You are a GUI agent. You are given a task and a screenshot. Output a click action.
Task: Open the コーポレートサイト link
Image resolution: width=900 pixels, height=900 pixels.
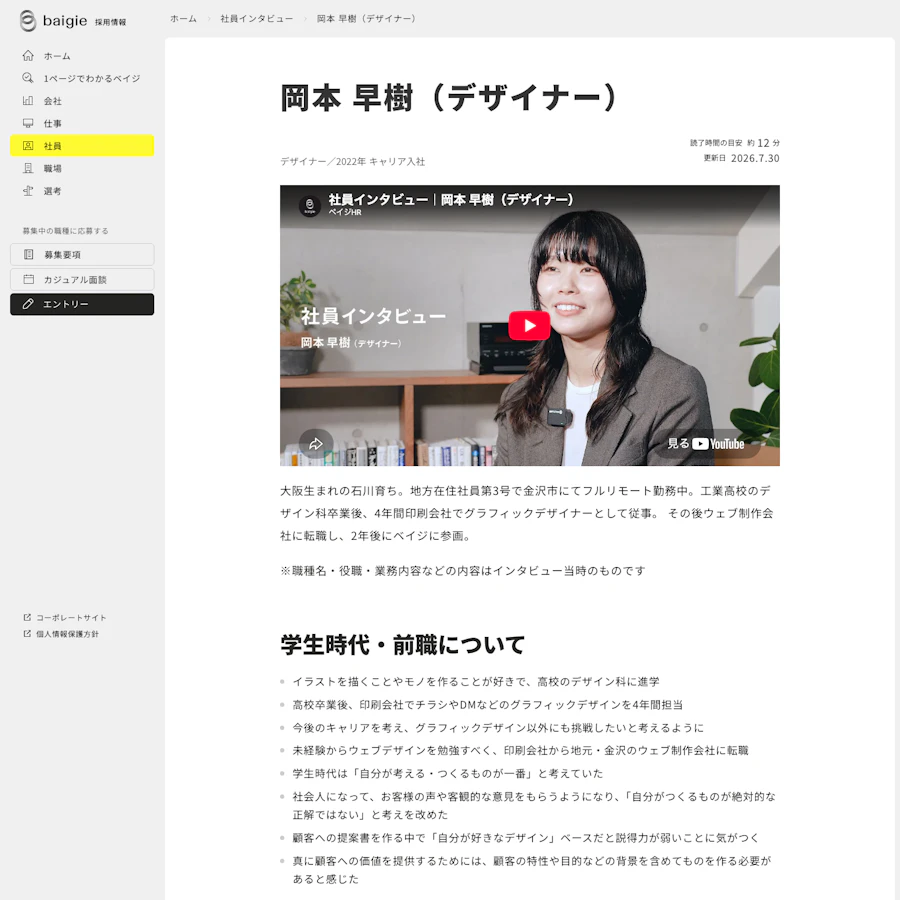pos(65,618)
